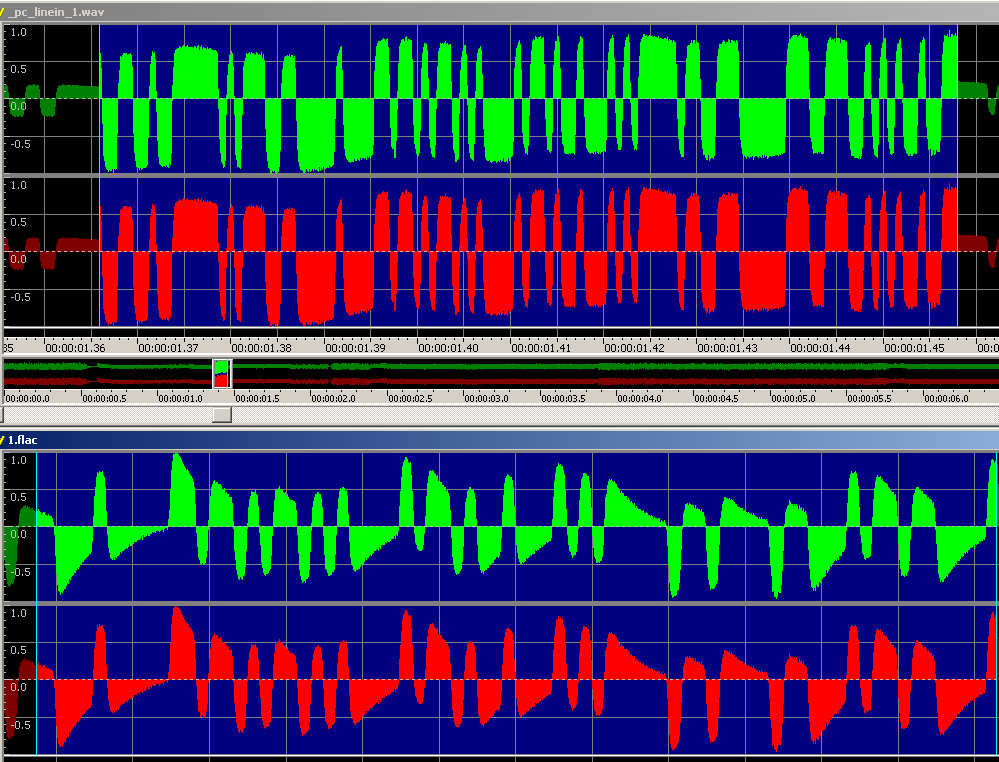Click the horizontal scrollbar thumb
Screen dimensions: 999x762
(x=222, y=414)
